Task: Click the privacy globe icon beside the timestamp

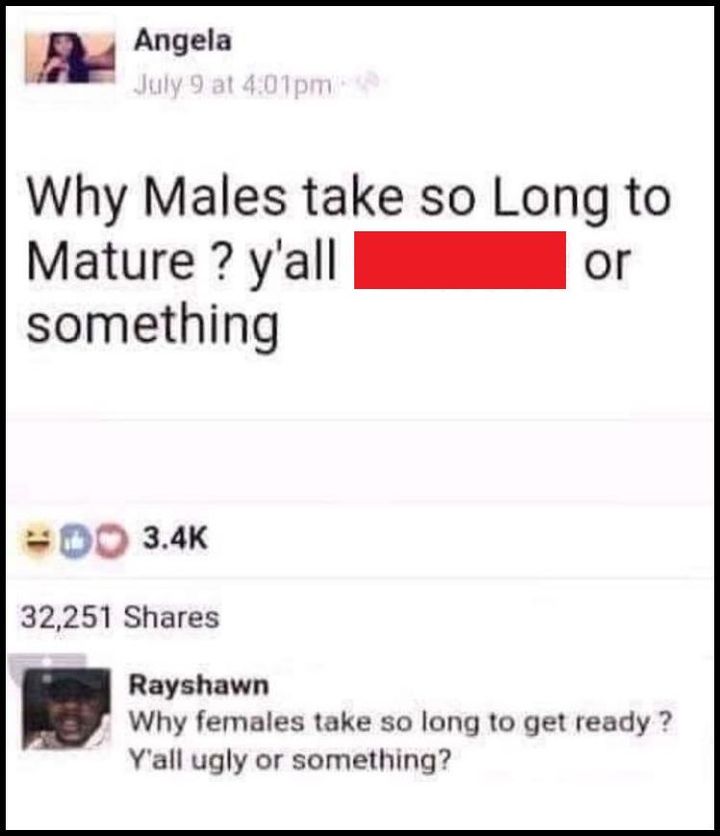Action: [369, 83]
